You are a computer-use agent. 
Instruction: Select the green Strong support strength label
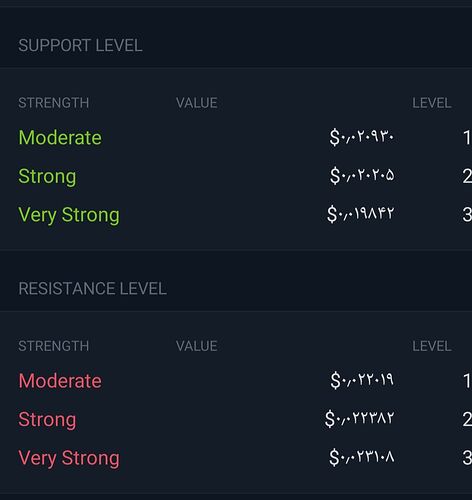[x=47, y=177]
